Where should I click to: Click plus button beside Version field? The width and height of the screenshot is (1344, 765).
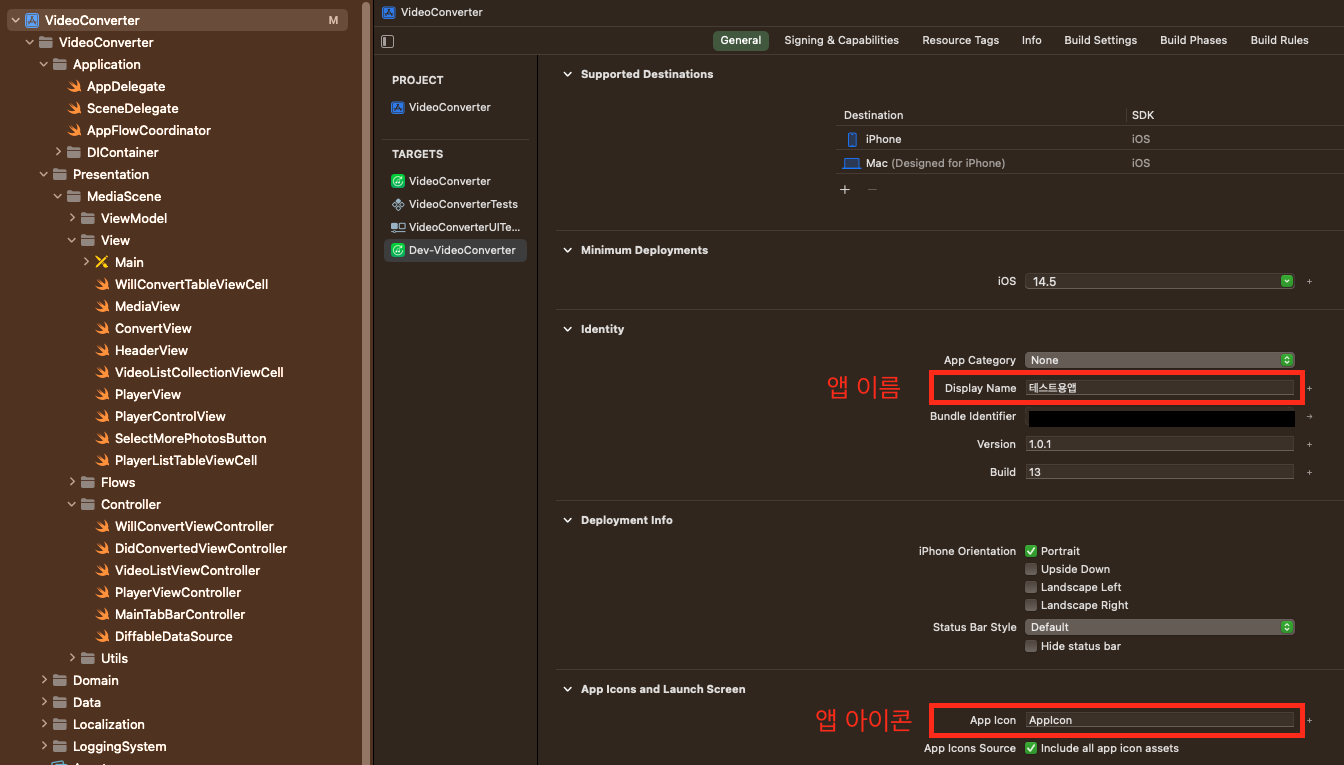1309,444
